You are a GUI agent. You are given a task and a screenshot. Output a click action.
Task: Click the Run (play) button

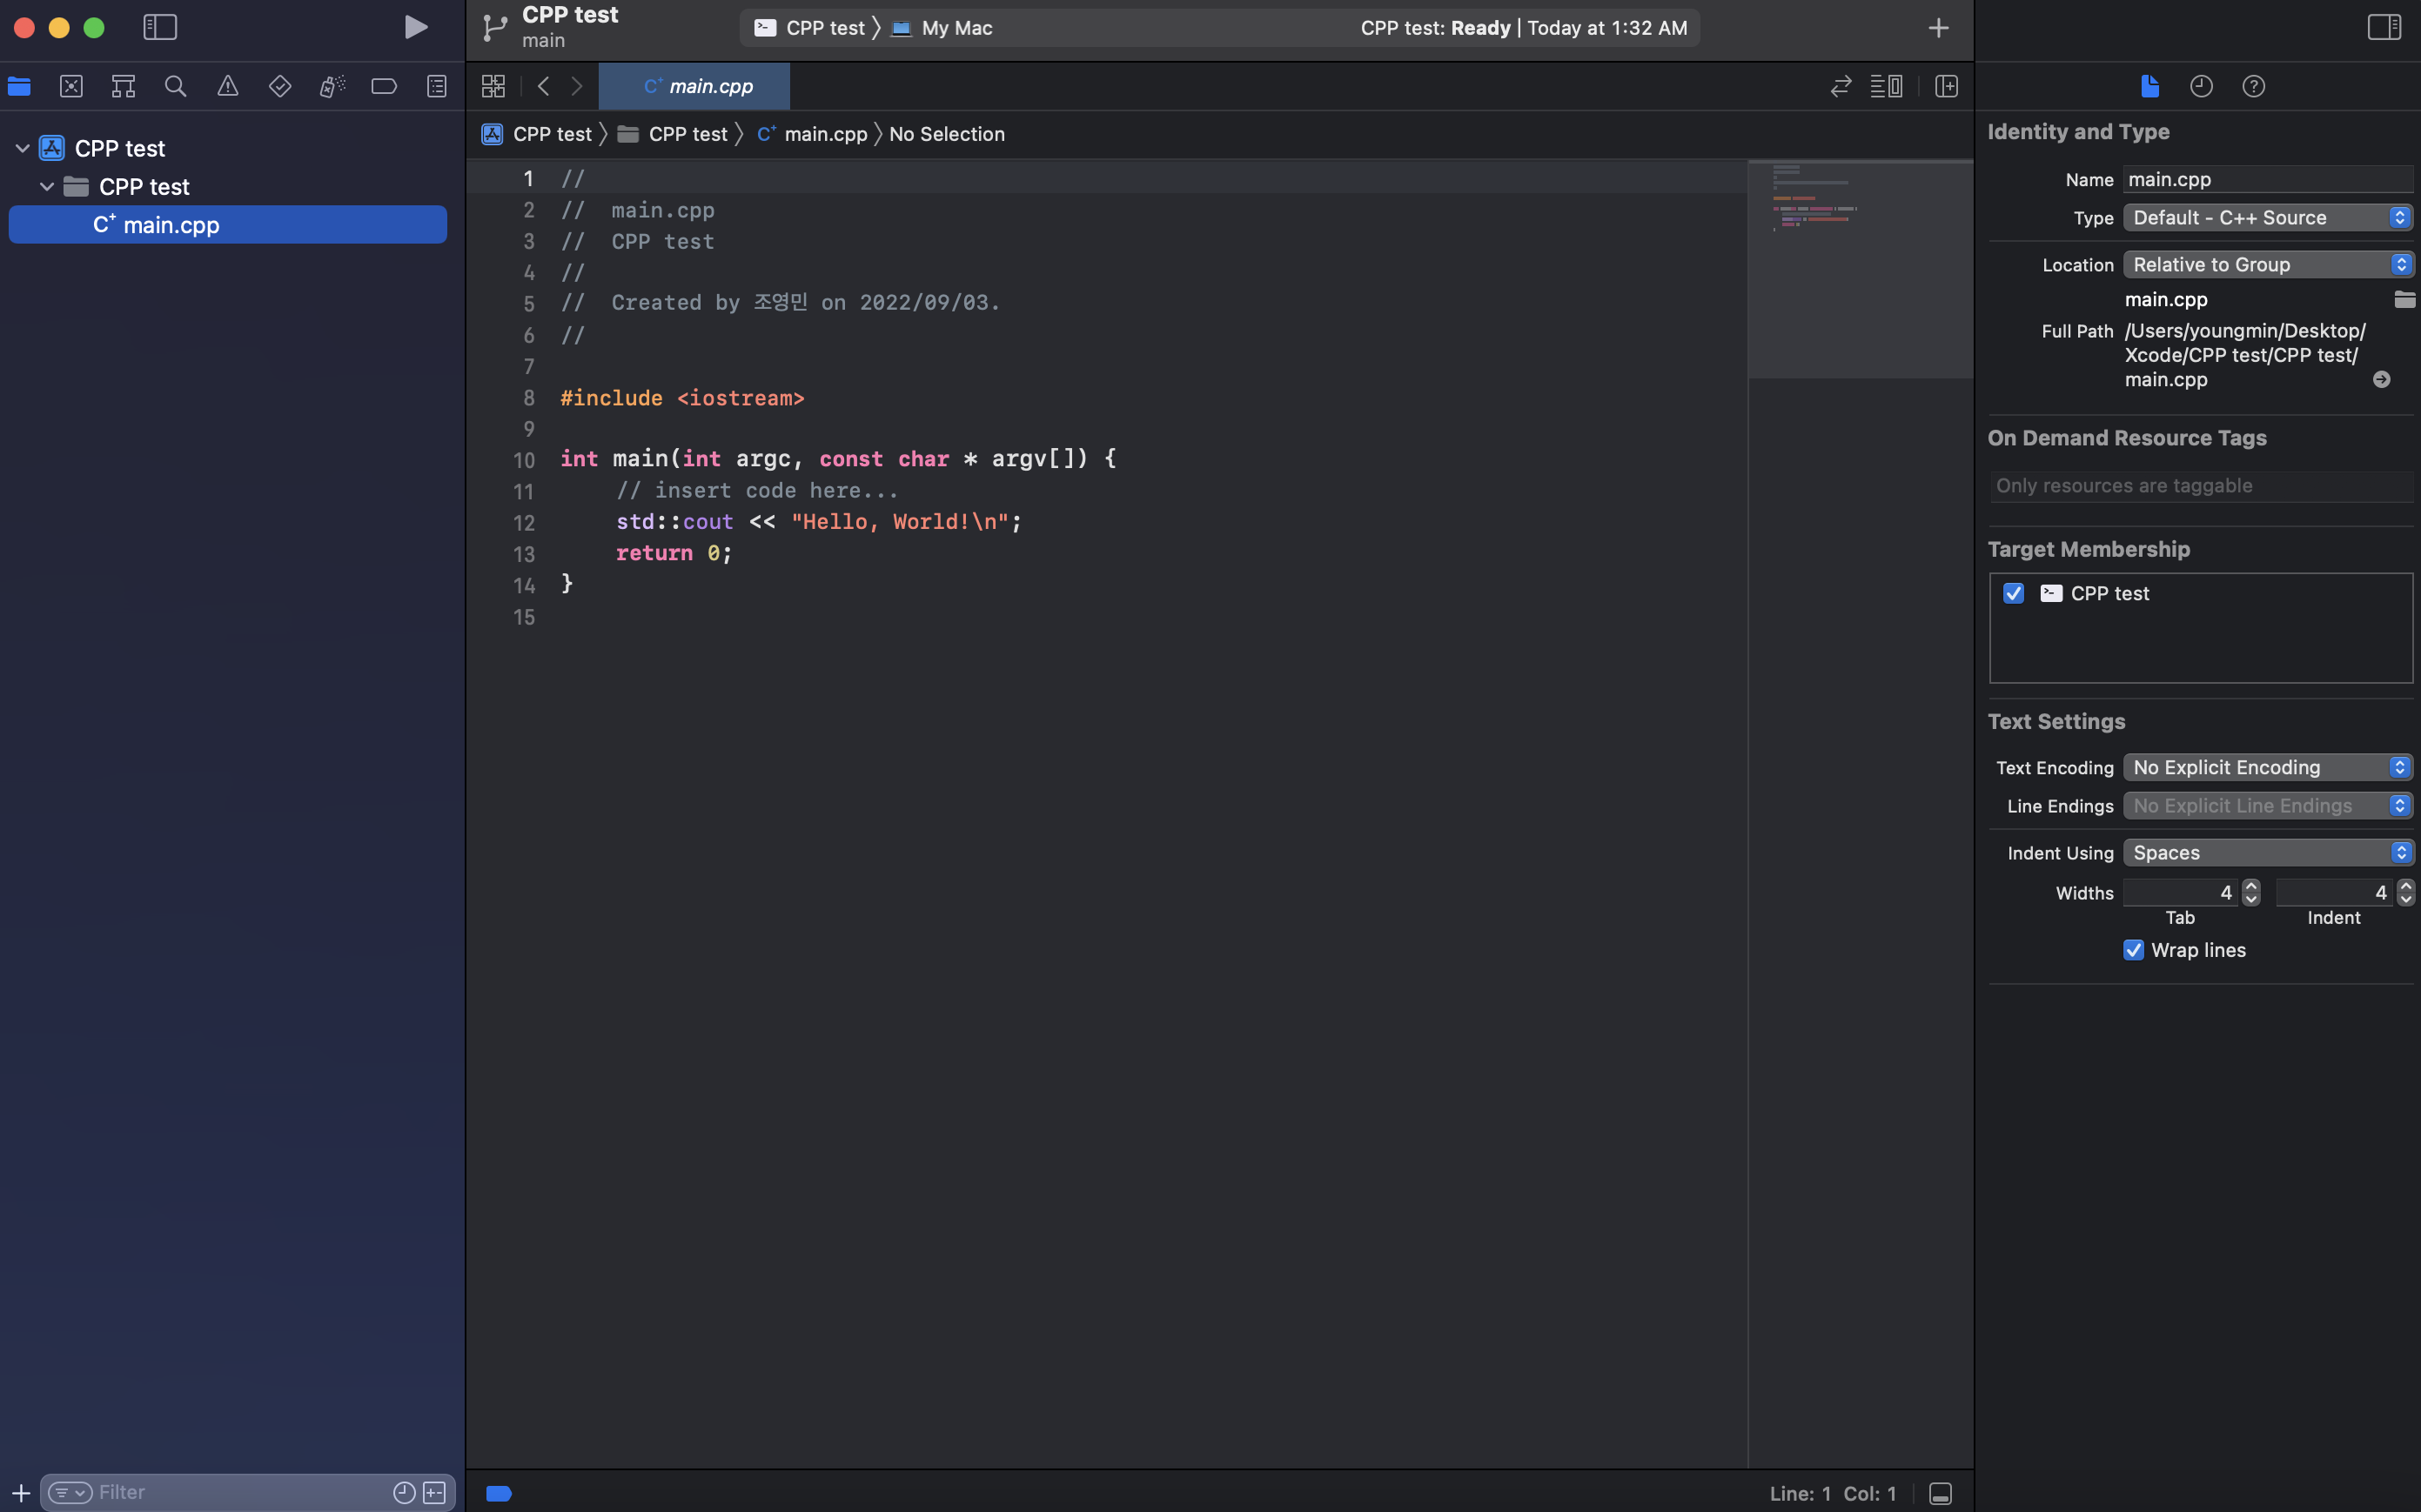[416, 27]
